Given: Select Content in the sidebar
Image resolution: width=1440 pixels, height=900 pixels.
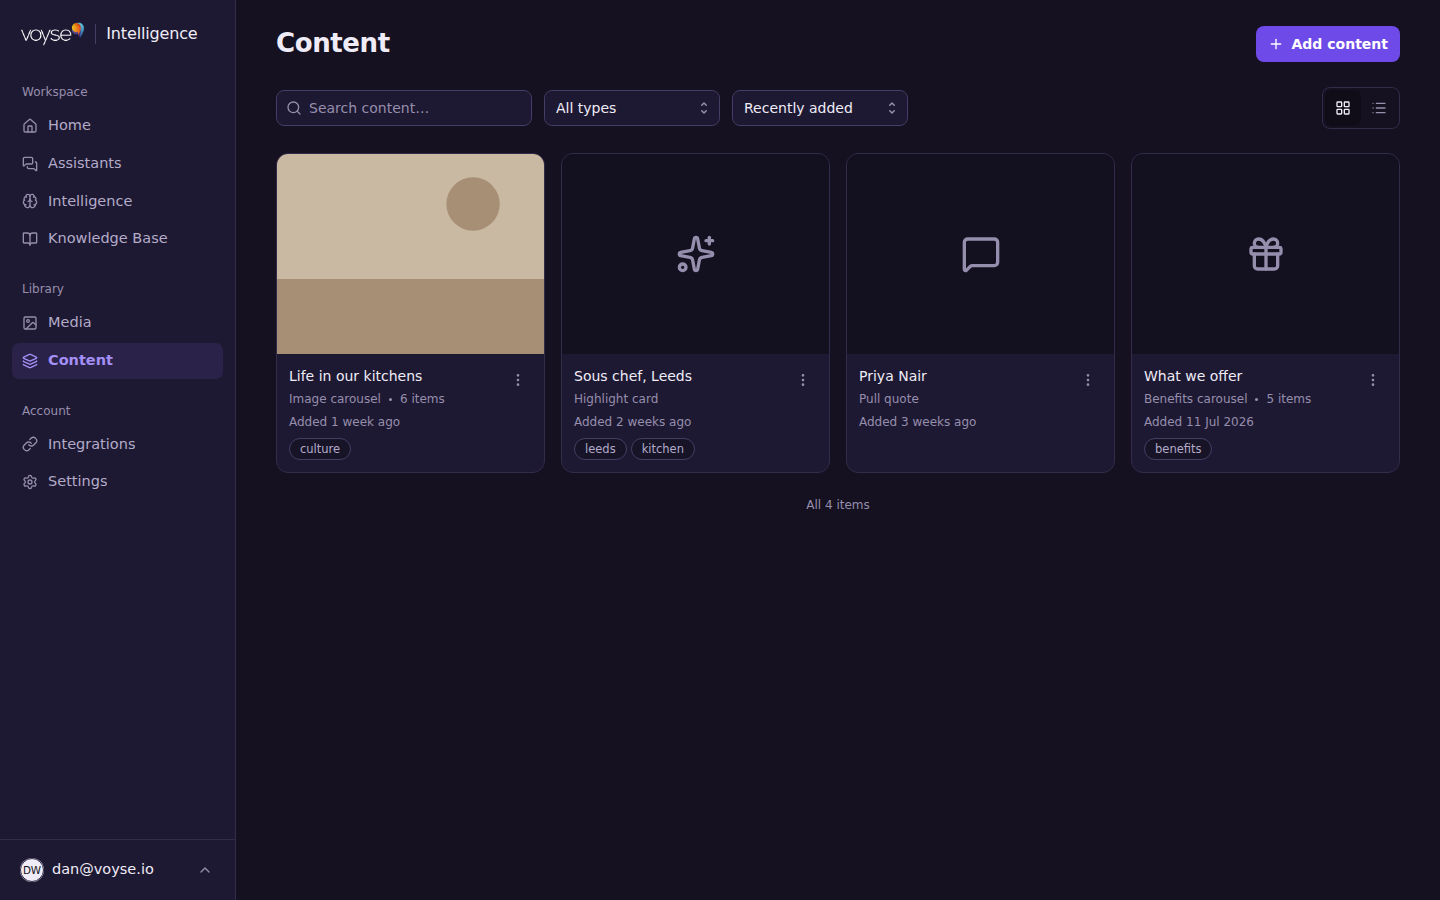Looking at the screenshot, I should [117, 361].
